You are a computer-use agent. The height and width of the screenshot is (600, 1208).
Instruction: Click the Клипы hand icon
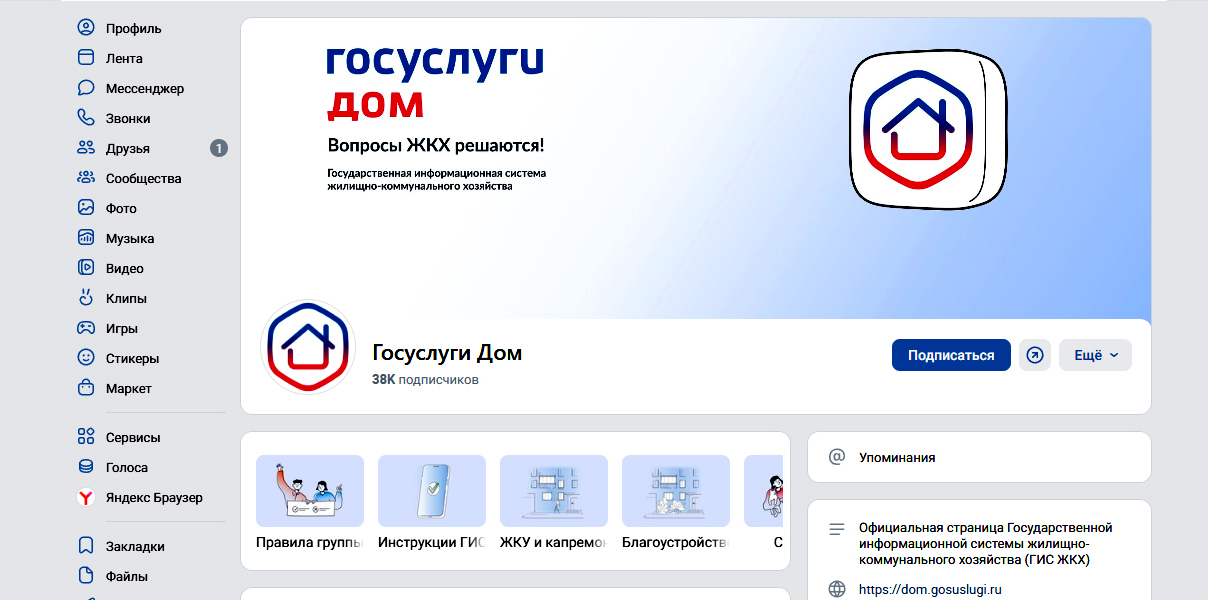click(x=86, y=298)
